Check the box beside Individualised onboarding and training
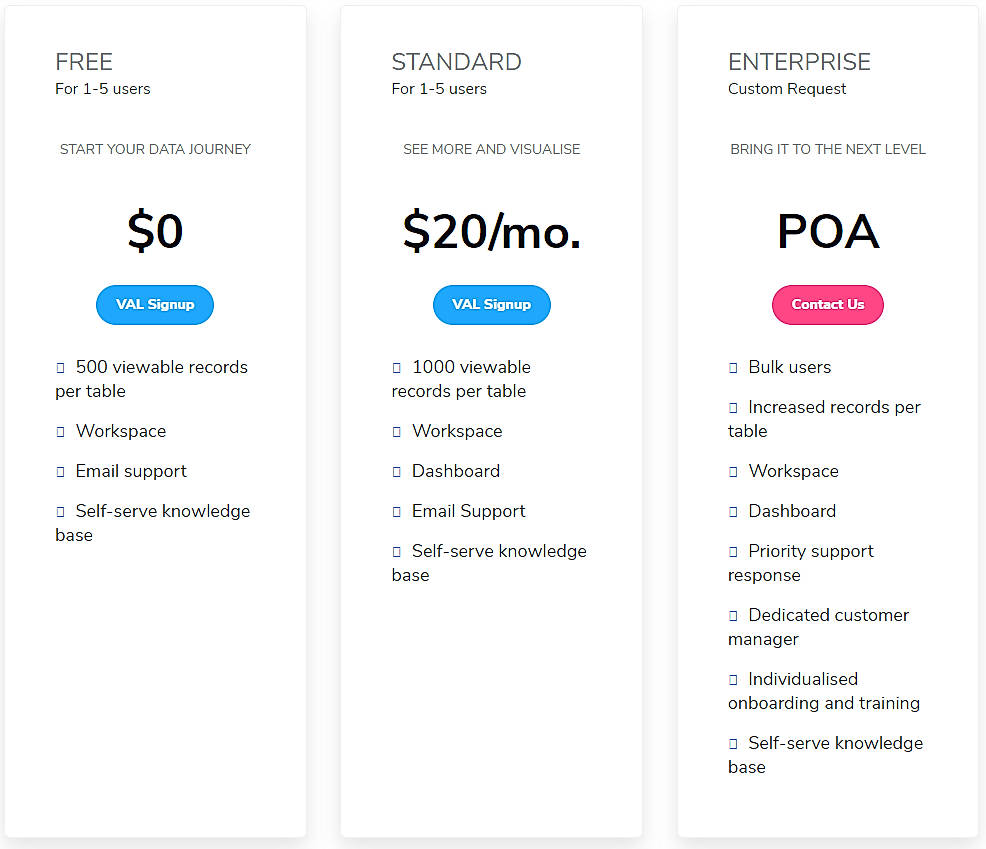Viewport: 986px width, 849px height. click(733, 679)
